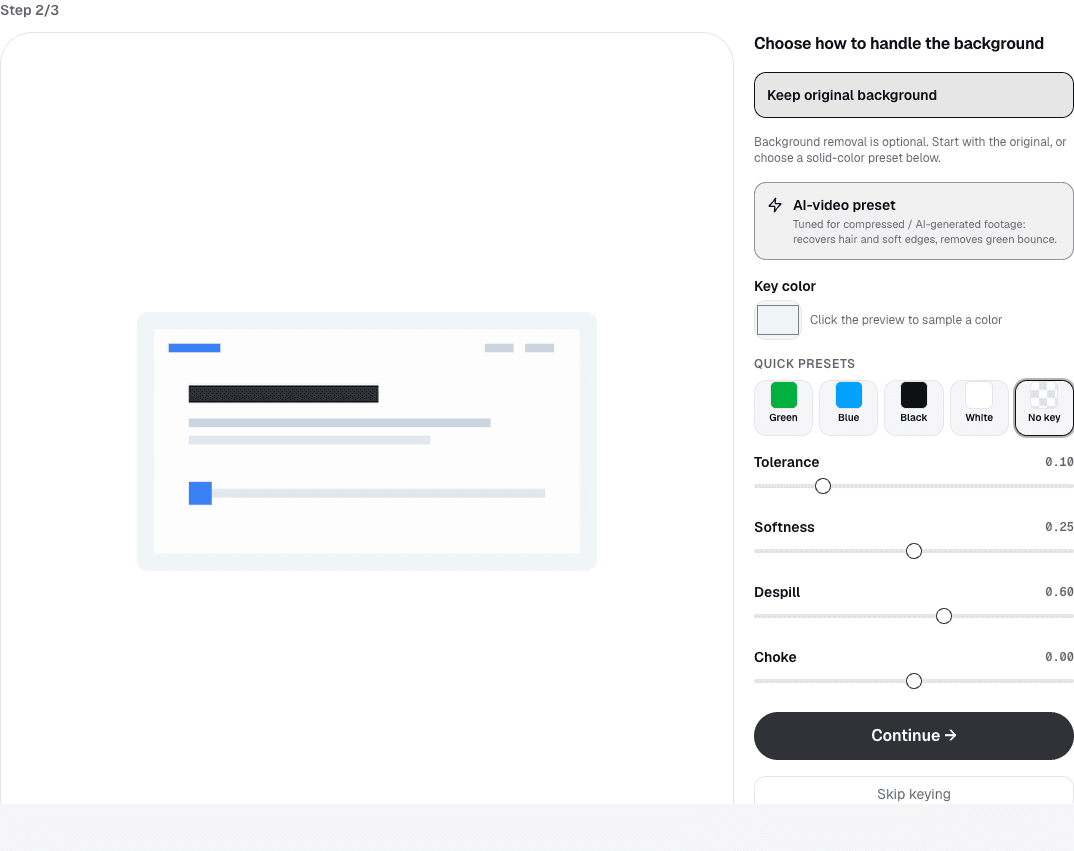Select the Black quick preset swatch
This screenshot has width=1074, height=851.
click(x=913, y=408)
